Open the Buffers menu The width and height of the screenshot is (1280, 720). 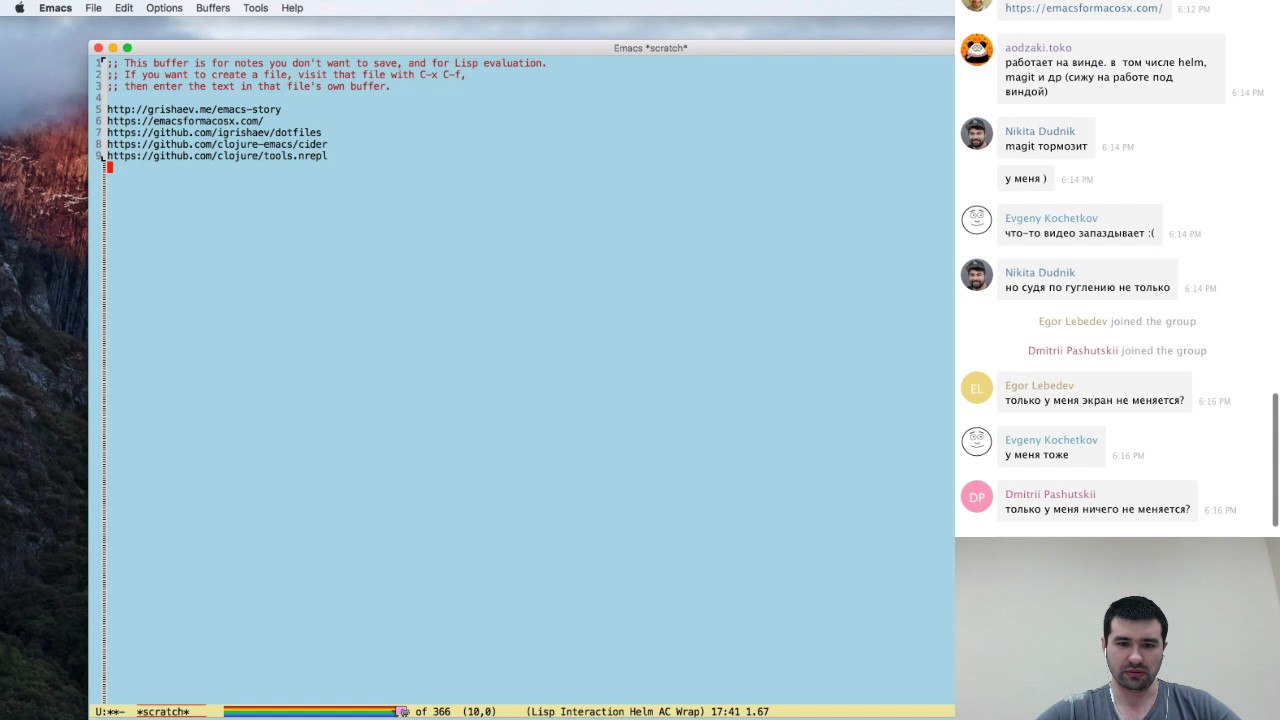(213, 8)
